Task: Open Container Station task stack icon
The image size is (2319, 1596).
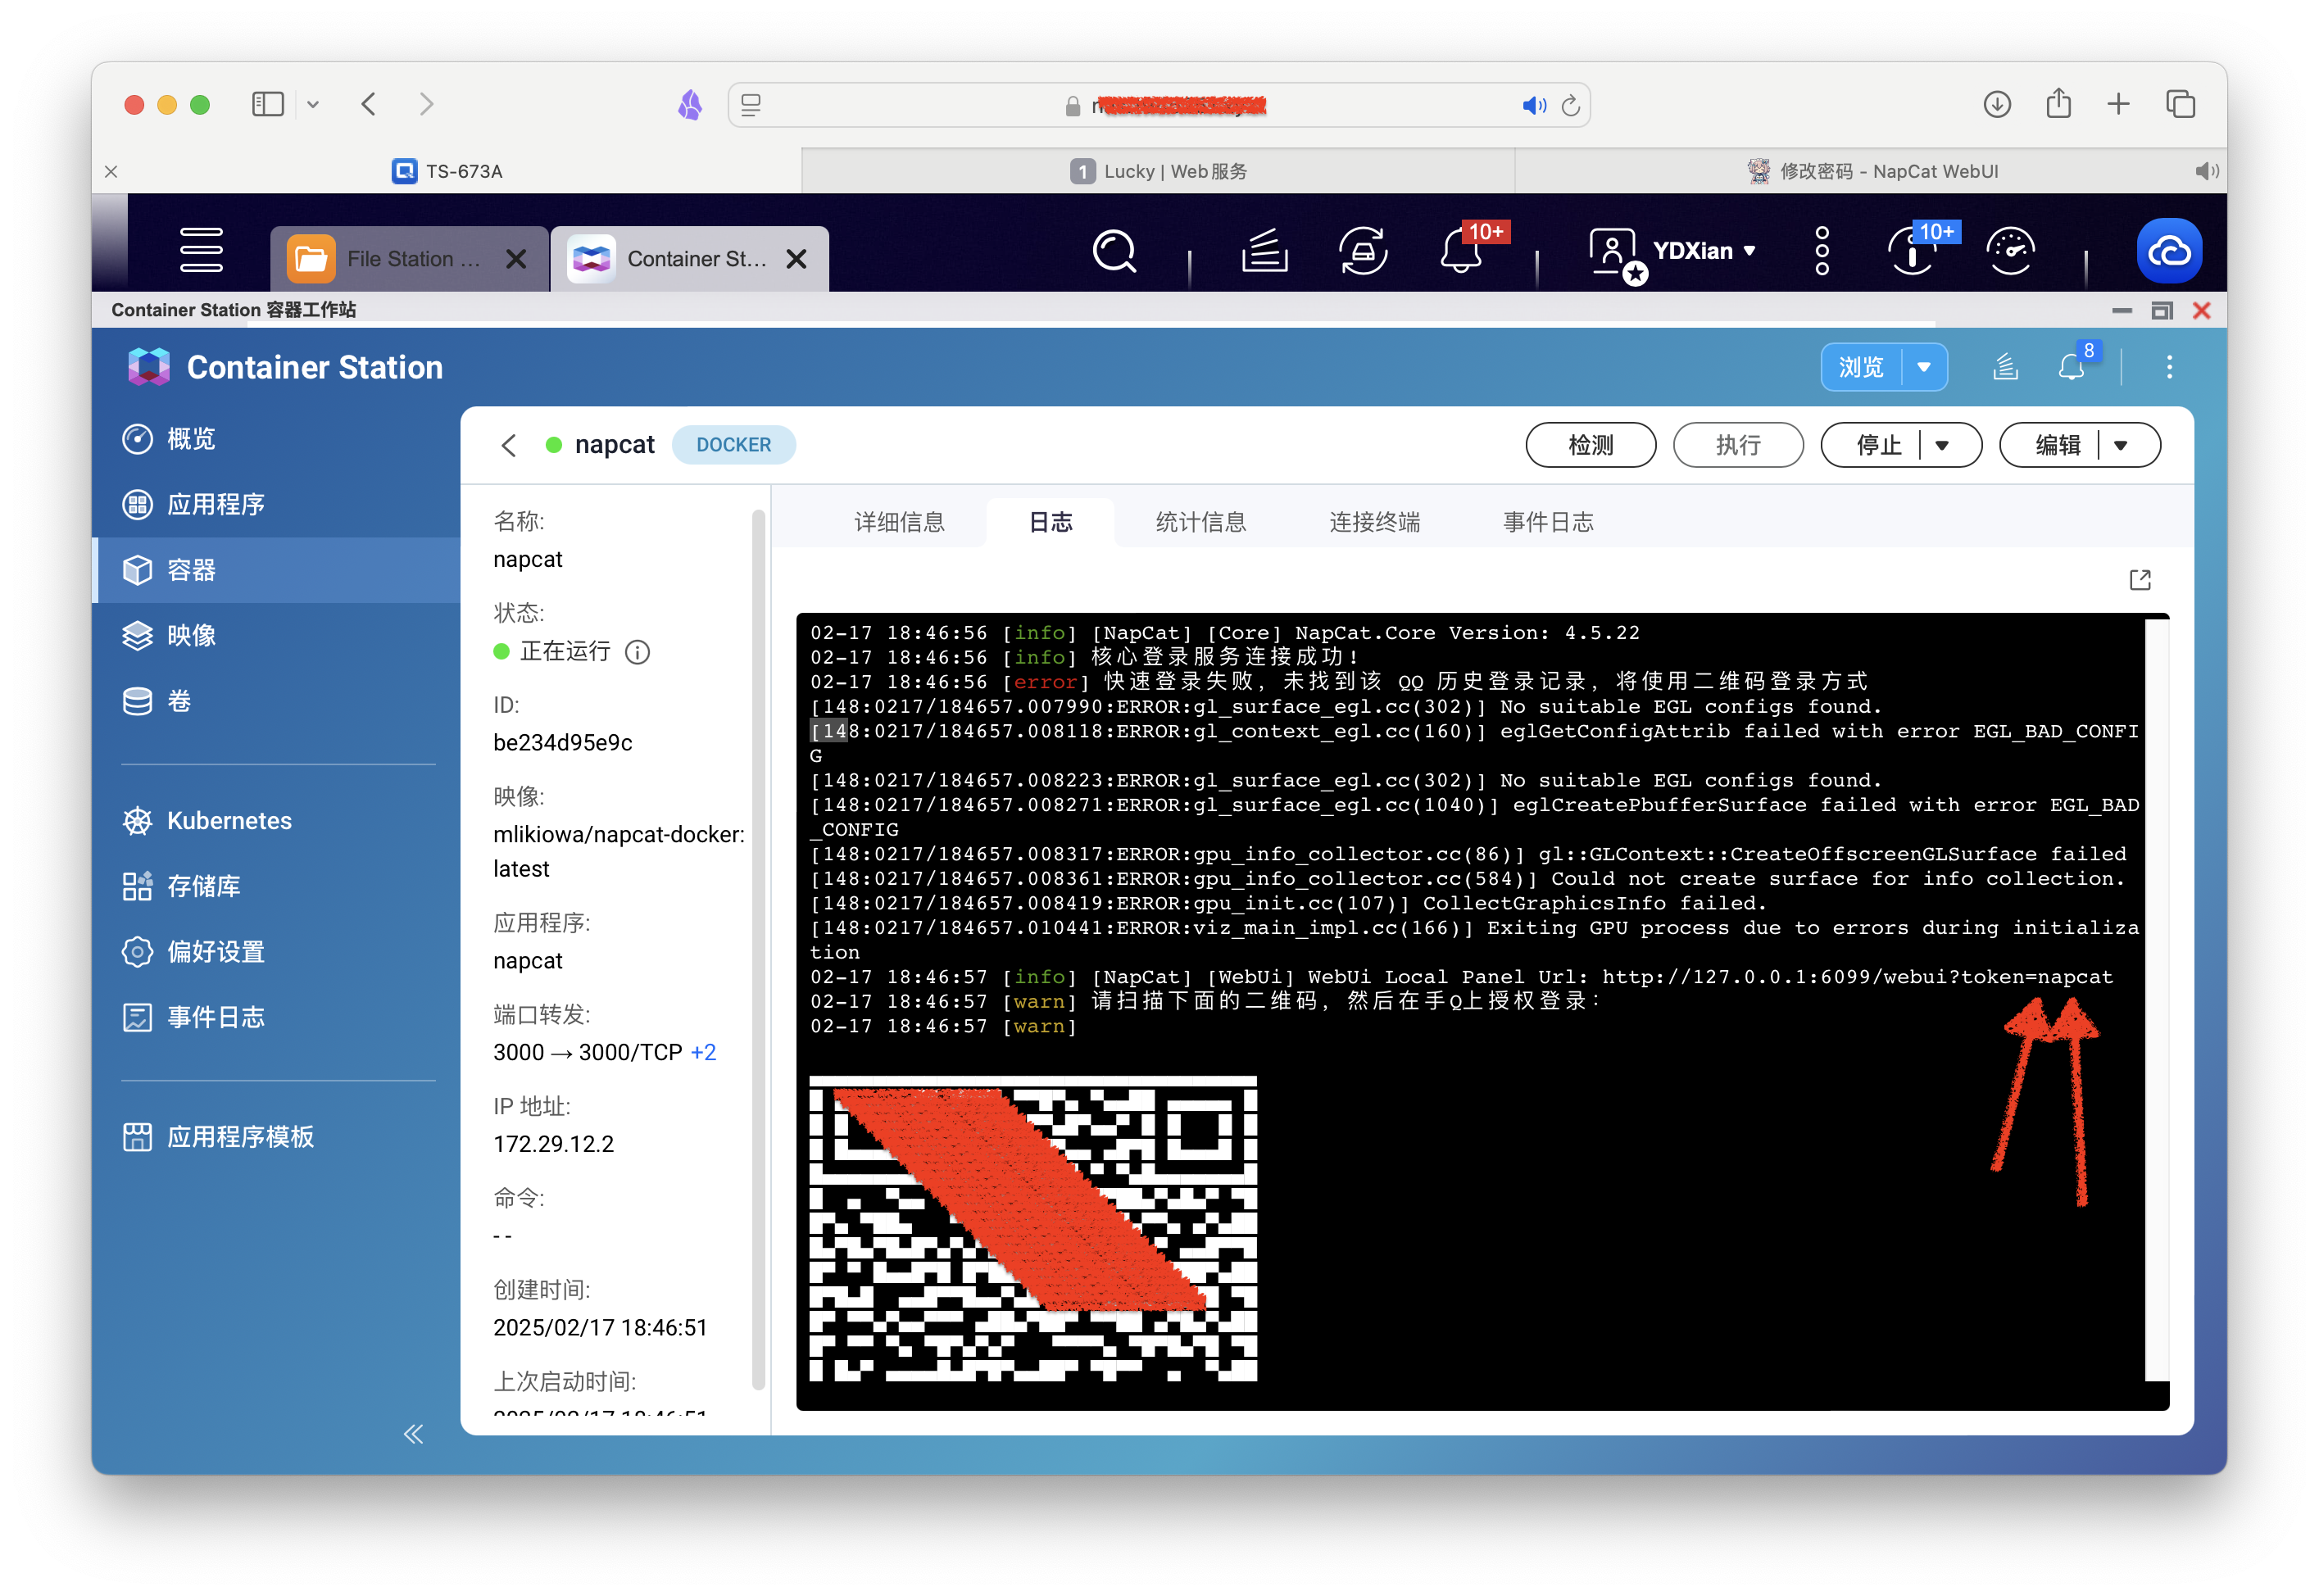Action: [x=2005, y=368]
